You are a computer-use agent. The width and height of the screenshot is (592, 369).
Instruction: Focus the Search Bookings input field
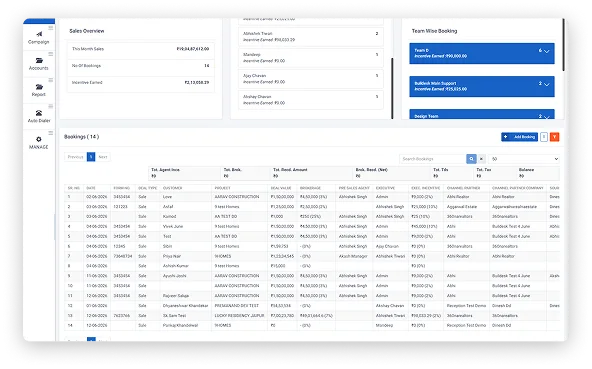tap(433, 159)
